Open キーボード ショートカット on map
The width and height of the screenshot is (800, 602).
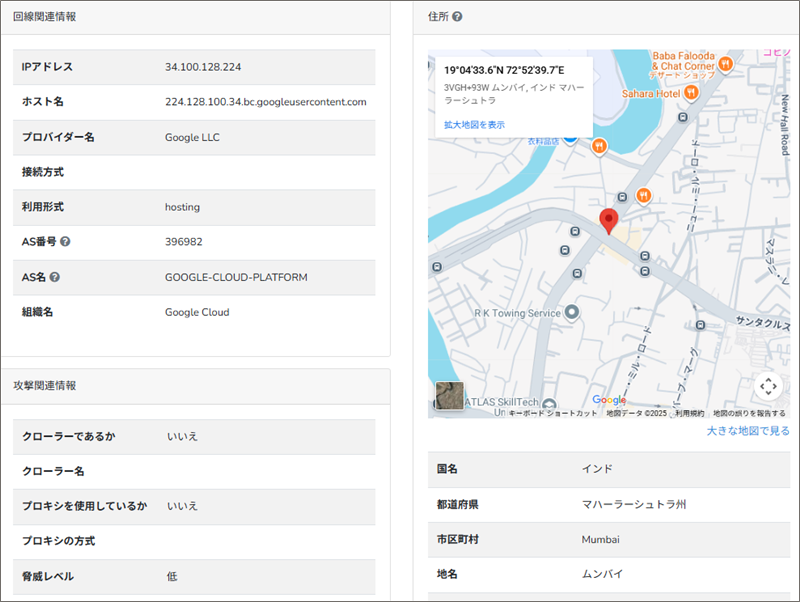[x=553, y=413]
